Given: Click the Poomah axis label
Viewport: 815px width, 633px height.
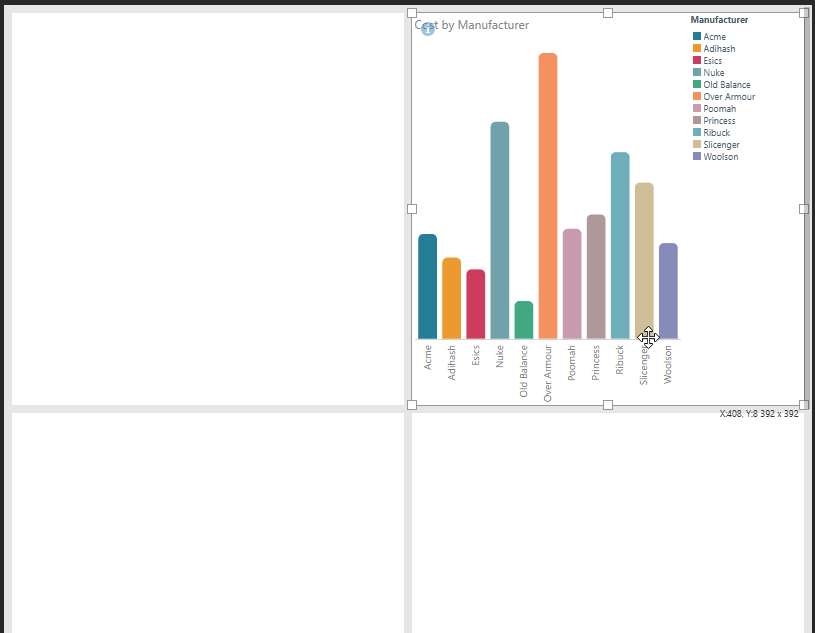Looking at the screenshot, I should [x=572, y=363].
